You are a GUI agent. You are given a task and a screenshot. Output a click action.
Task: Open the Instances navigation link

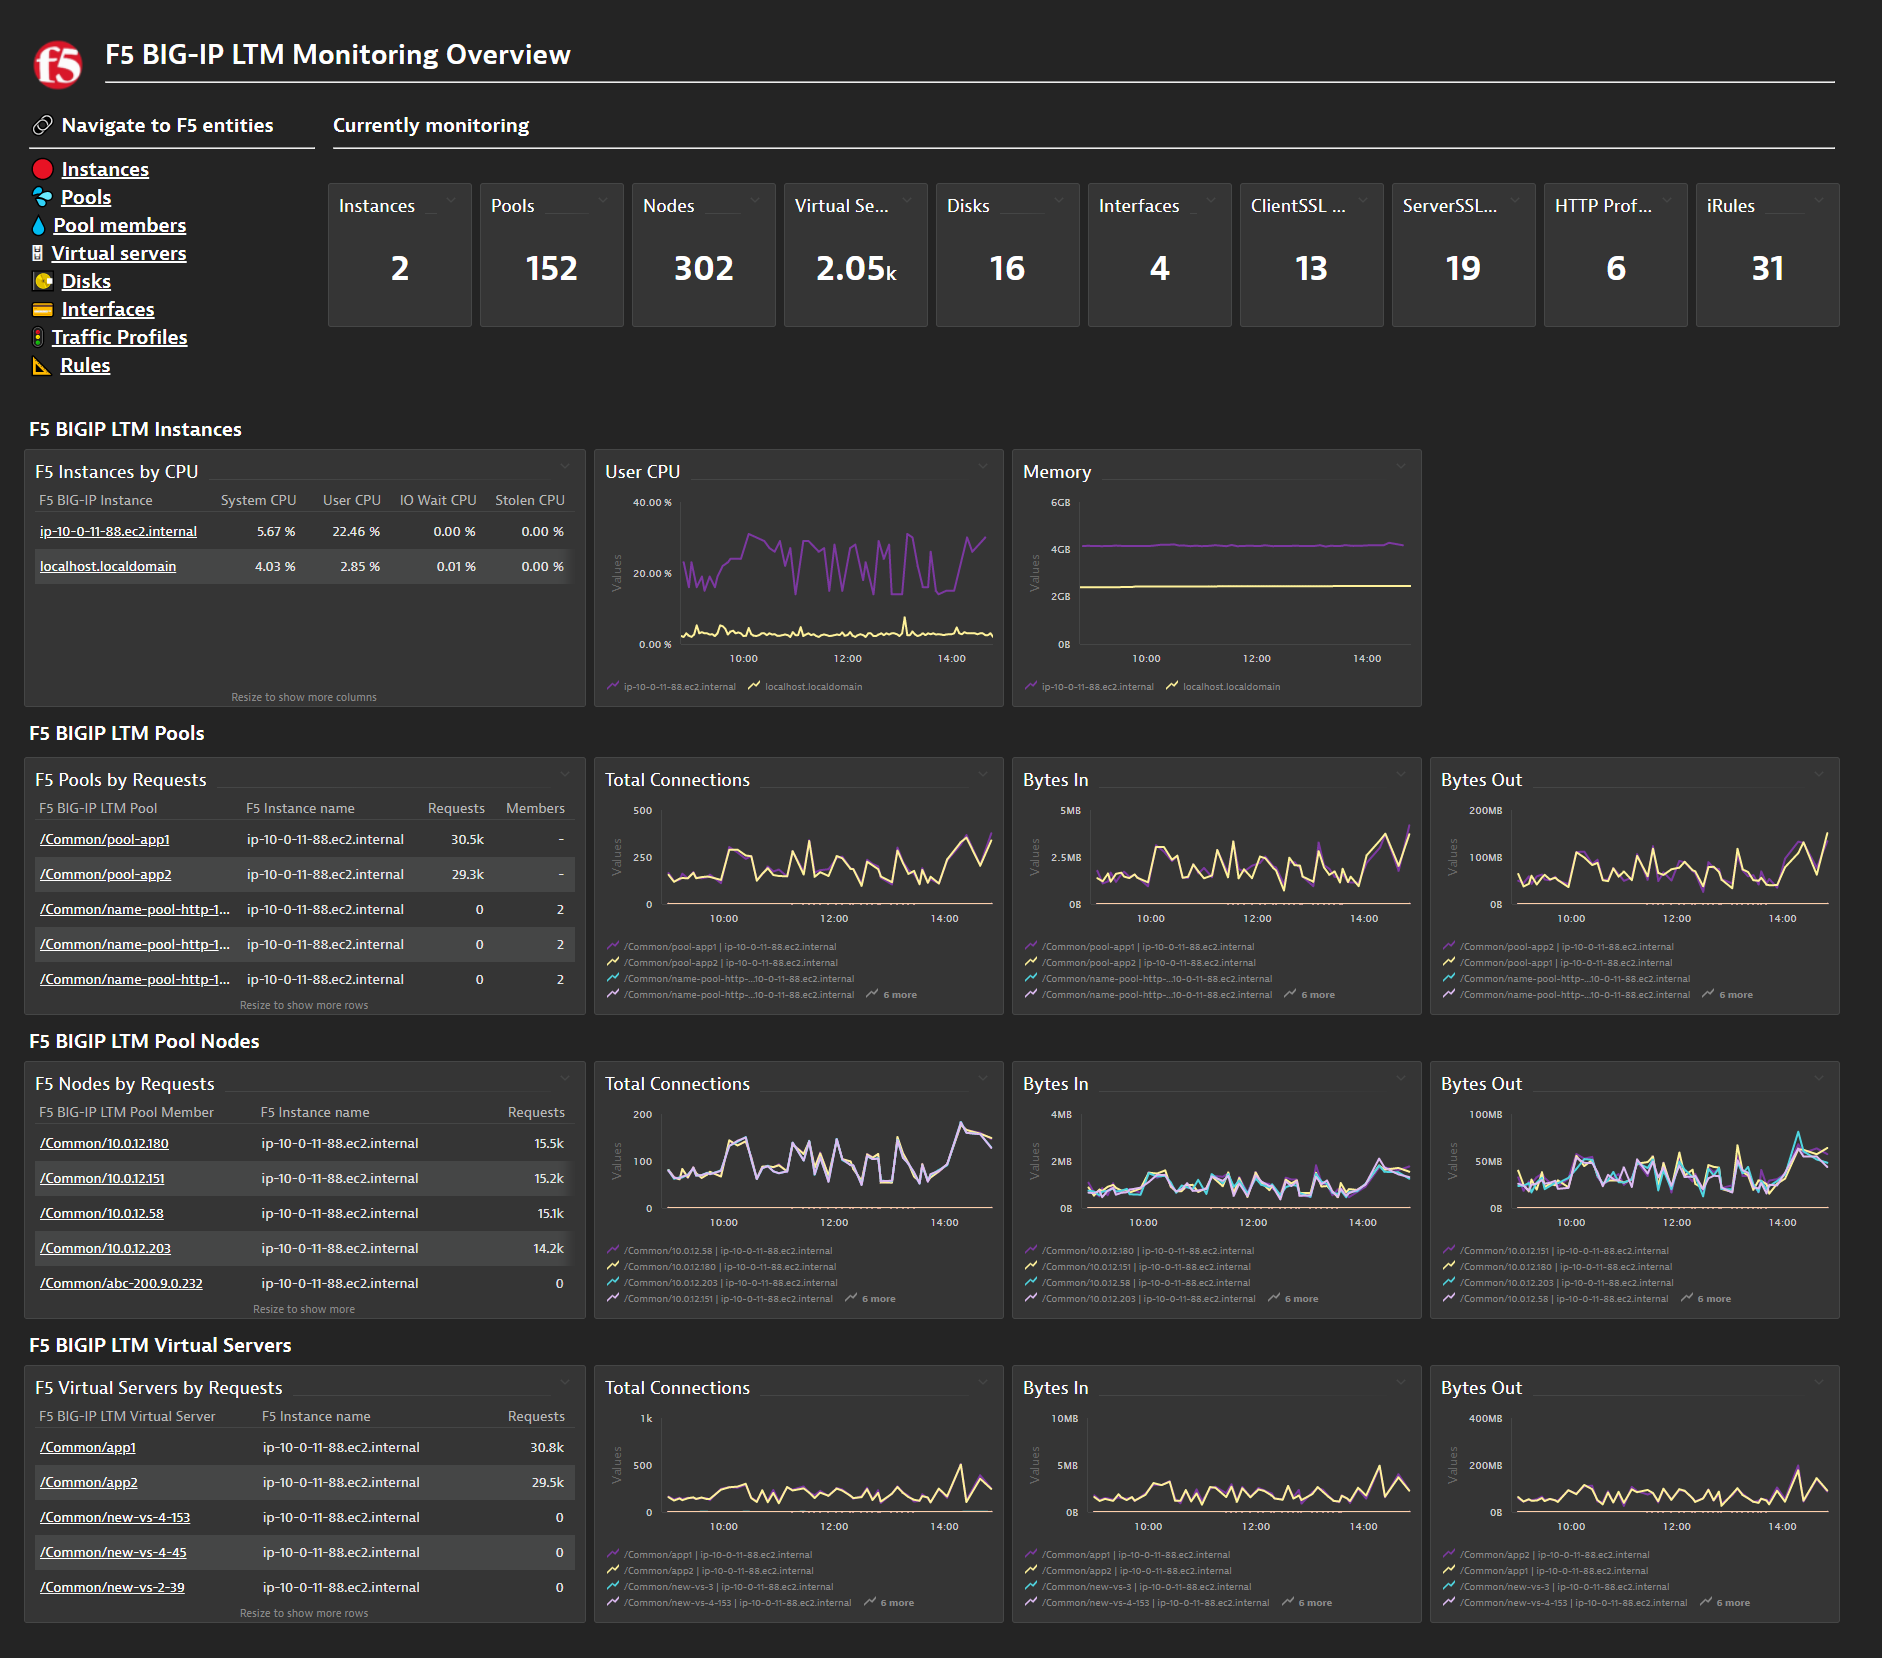(x=105, y=169)
